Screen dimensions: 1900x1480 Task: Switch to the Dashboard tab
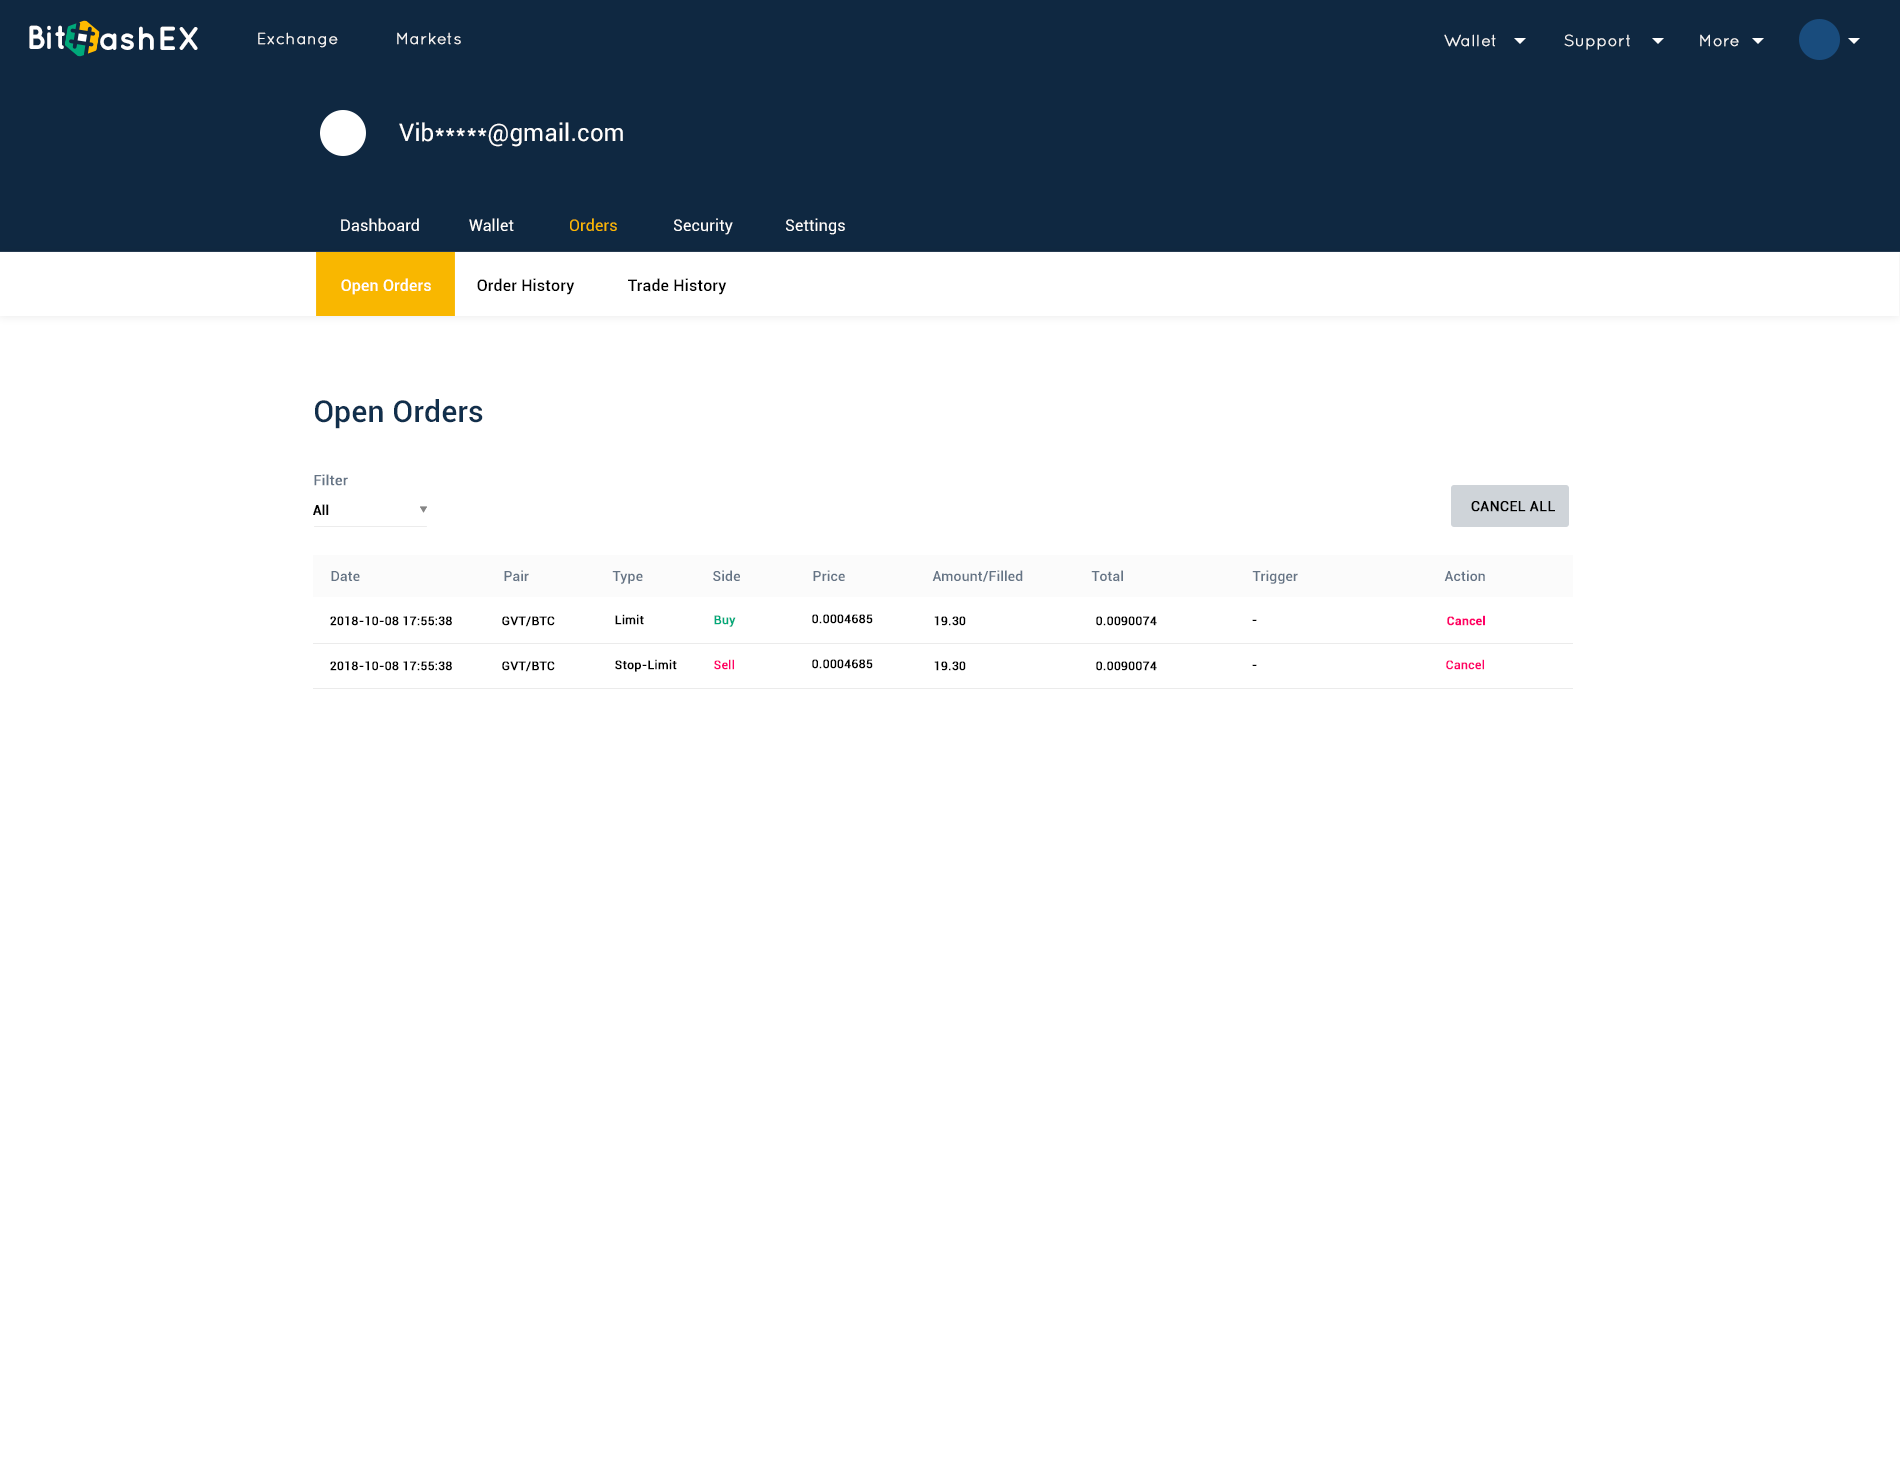(x=380, y=226)
